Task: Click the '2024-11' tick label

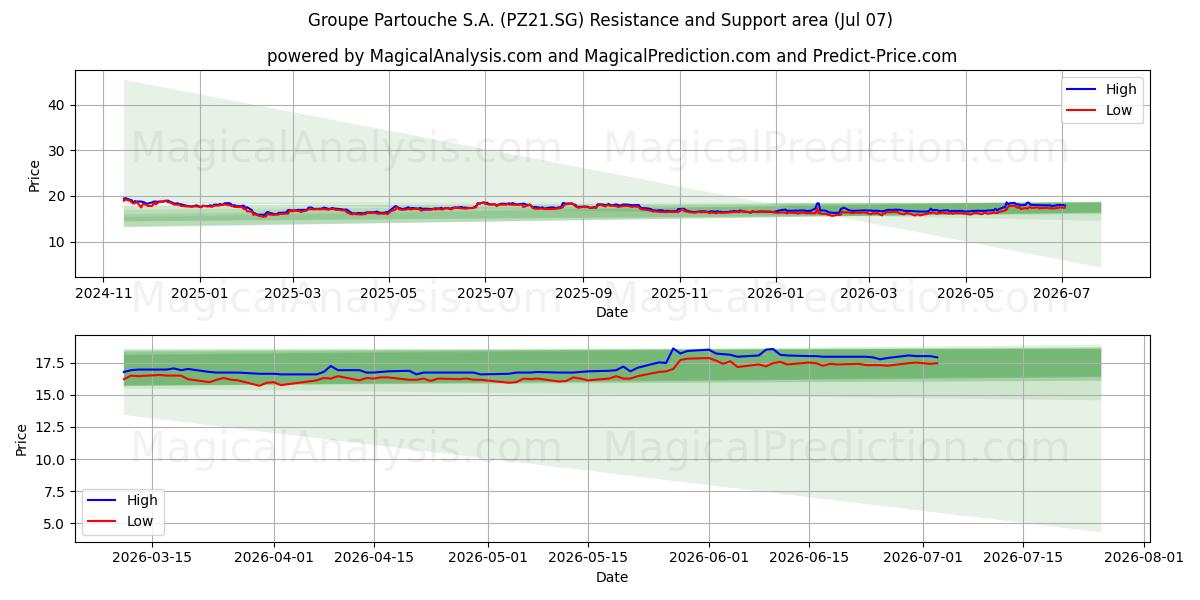Action: click(x=104, y=293)
